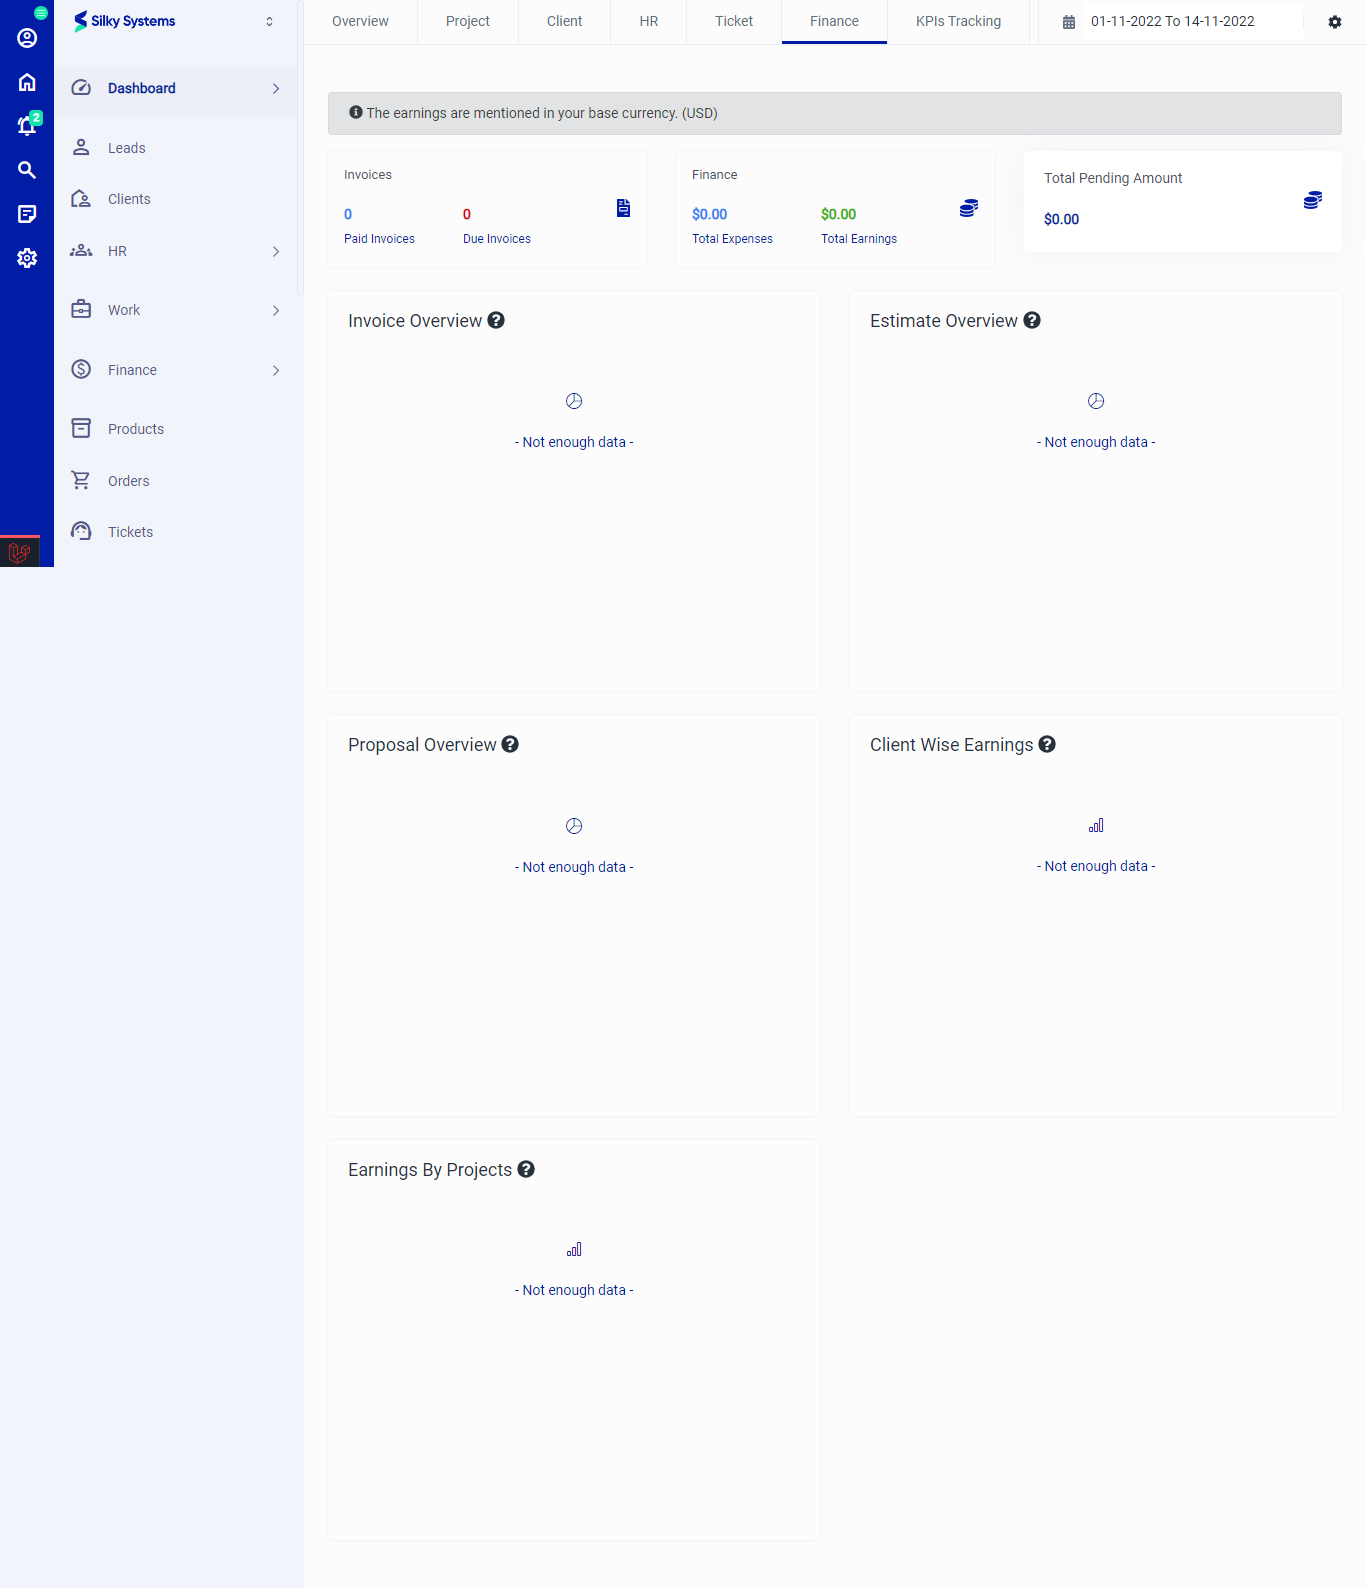
Task: Open sticky notes icon in left rail
Action: click(27, 214)
